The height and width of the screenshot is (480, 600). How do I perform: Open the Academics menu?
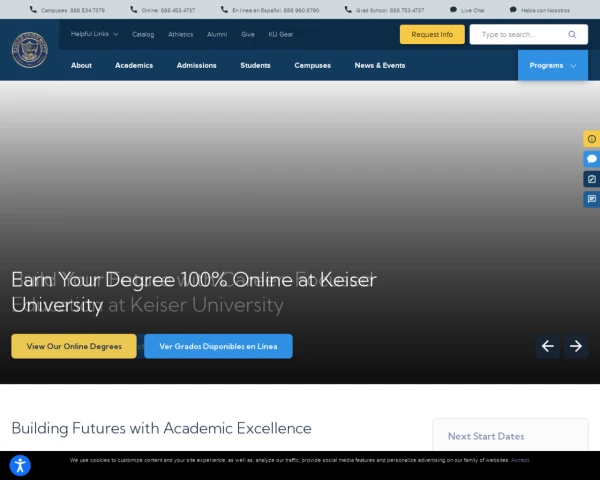click(x=134, y=65)
